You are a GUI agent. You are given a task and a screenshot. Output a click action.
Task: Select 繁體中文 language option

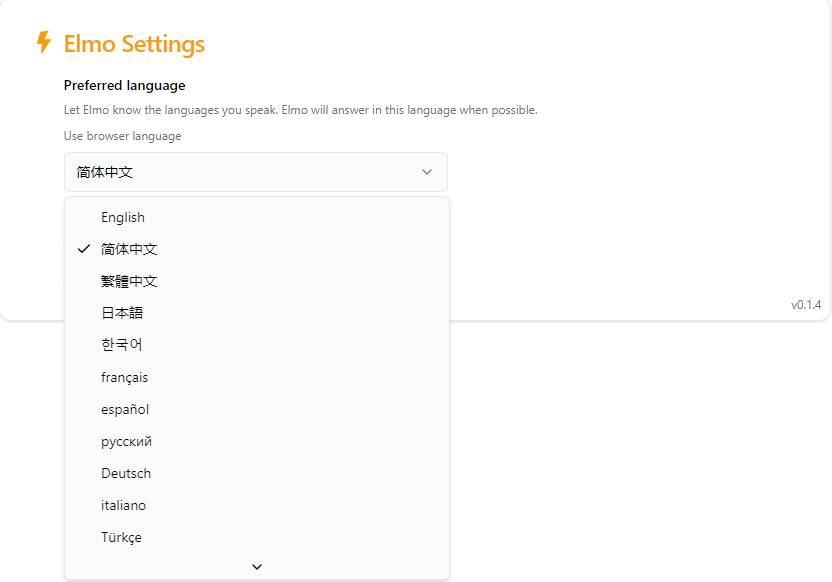(257, 281)
